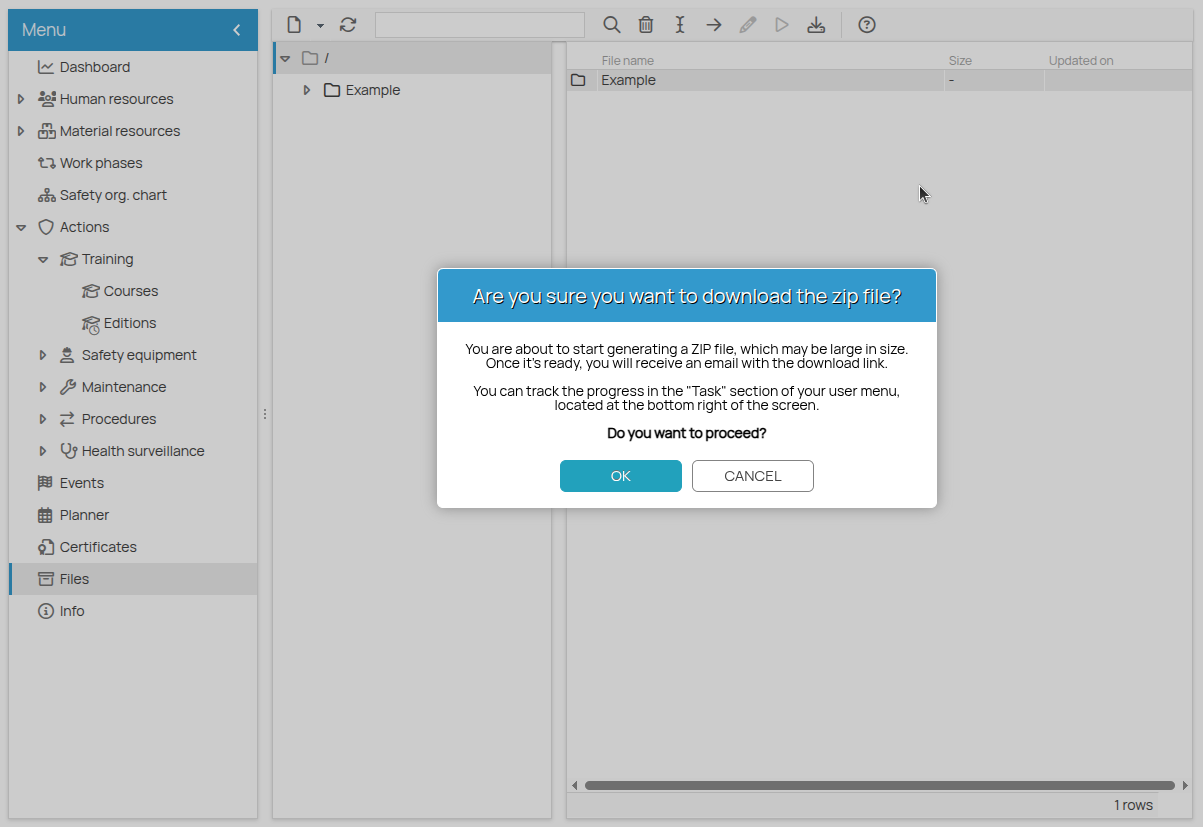
Task: Open Editions under Training
Action: [x=130, y=323]
